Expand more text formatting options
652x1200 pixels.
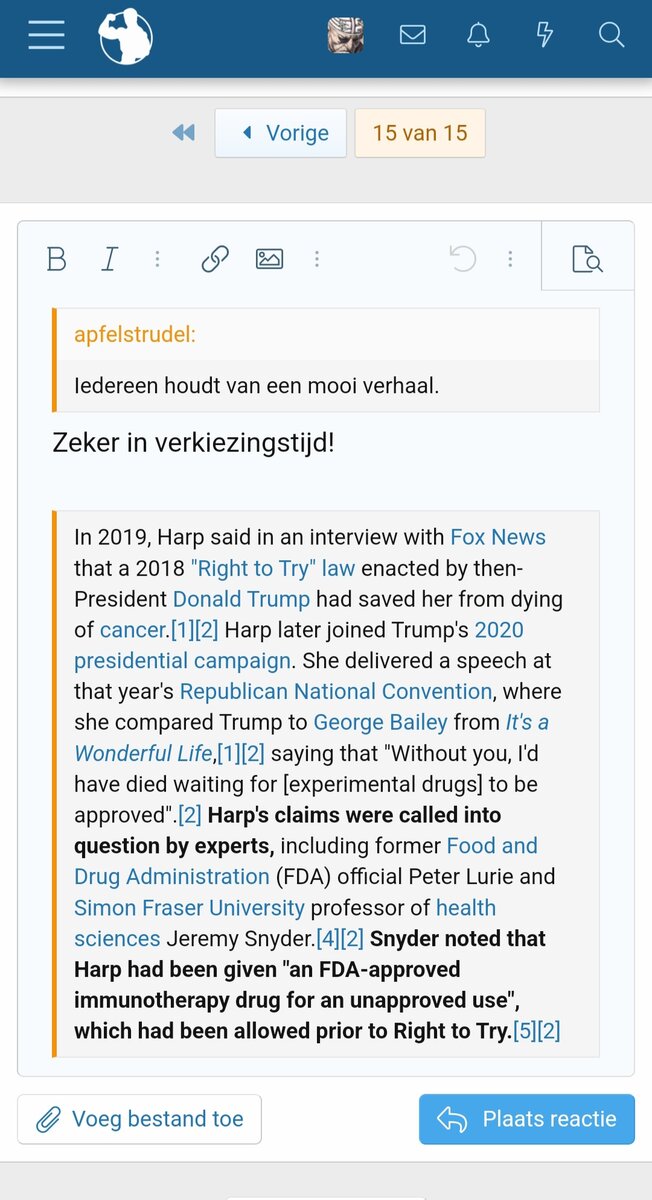point(157,260)
